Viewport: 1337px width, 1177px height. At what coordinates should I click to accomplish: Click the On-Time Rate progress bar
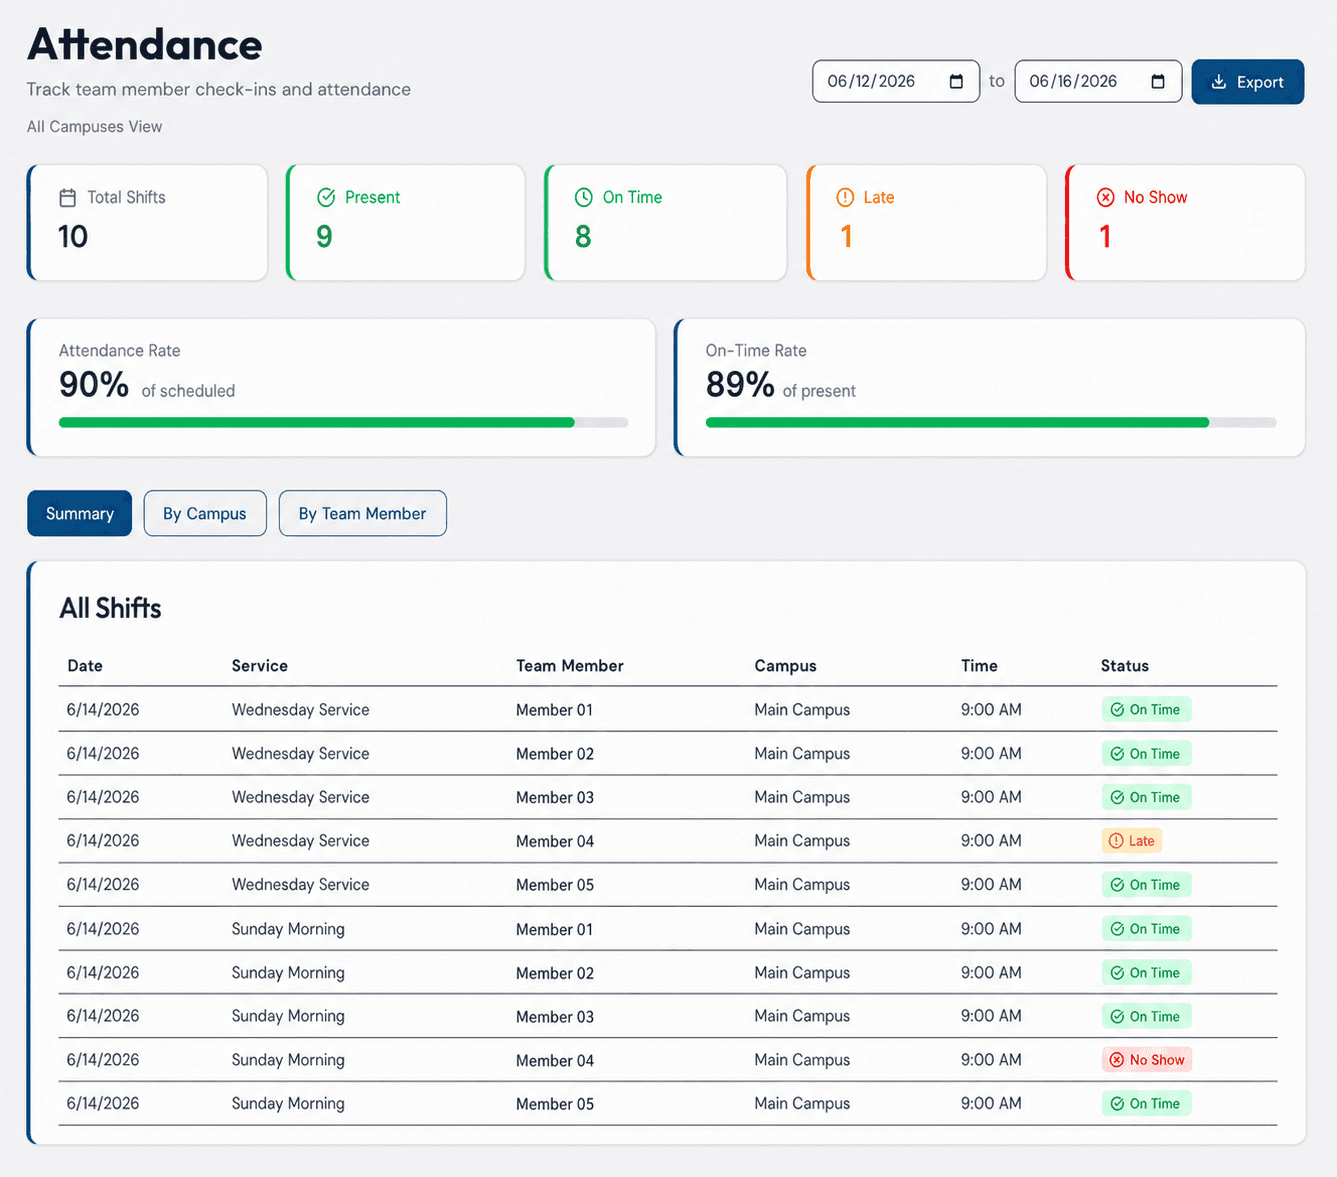click(991, 423)
